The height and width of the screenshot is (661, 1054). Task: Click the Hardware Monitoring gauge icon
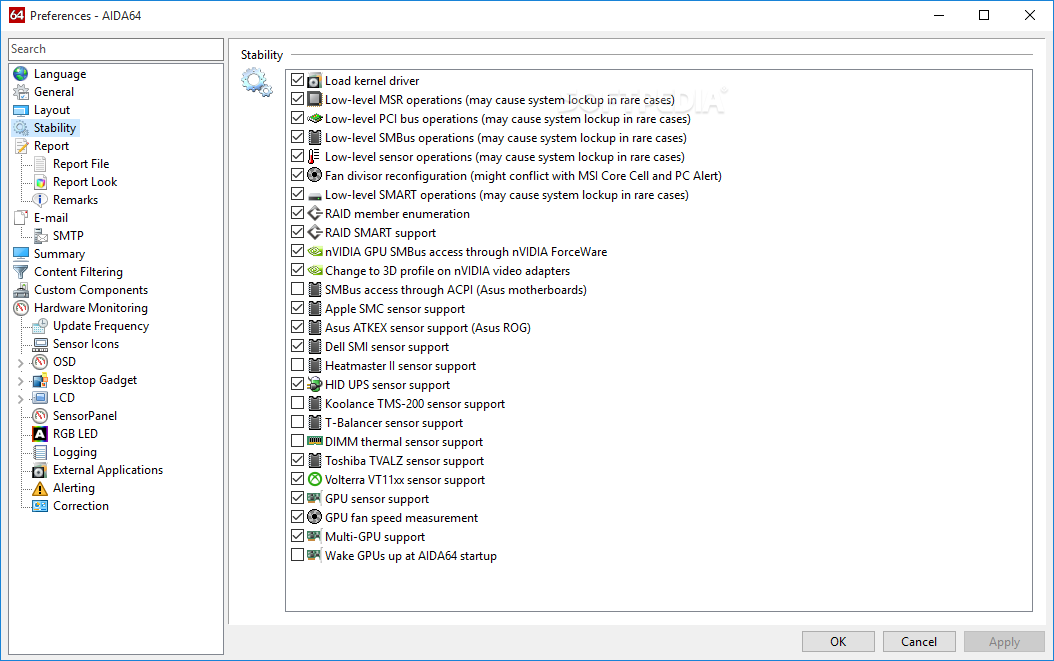[21, 308]
